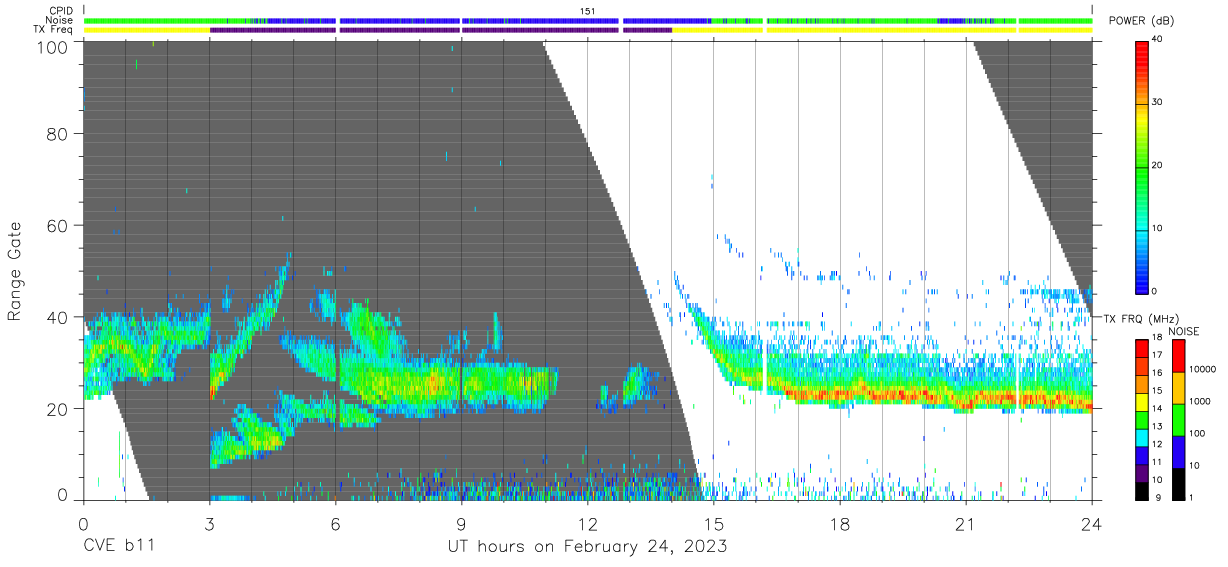Click the UT hours on February 24, 2023 title

pyautogui.click(x=586, y=546)
